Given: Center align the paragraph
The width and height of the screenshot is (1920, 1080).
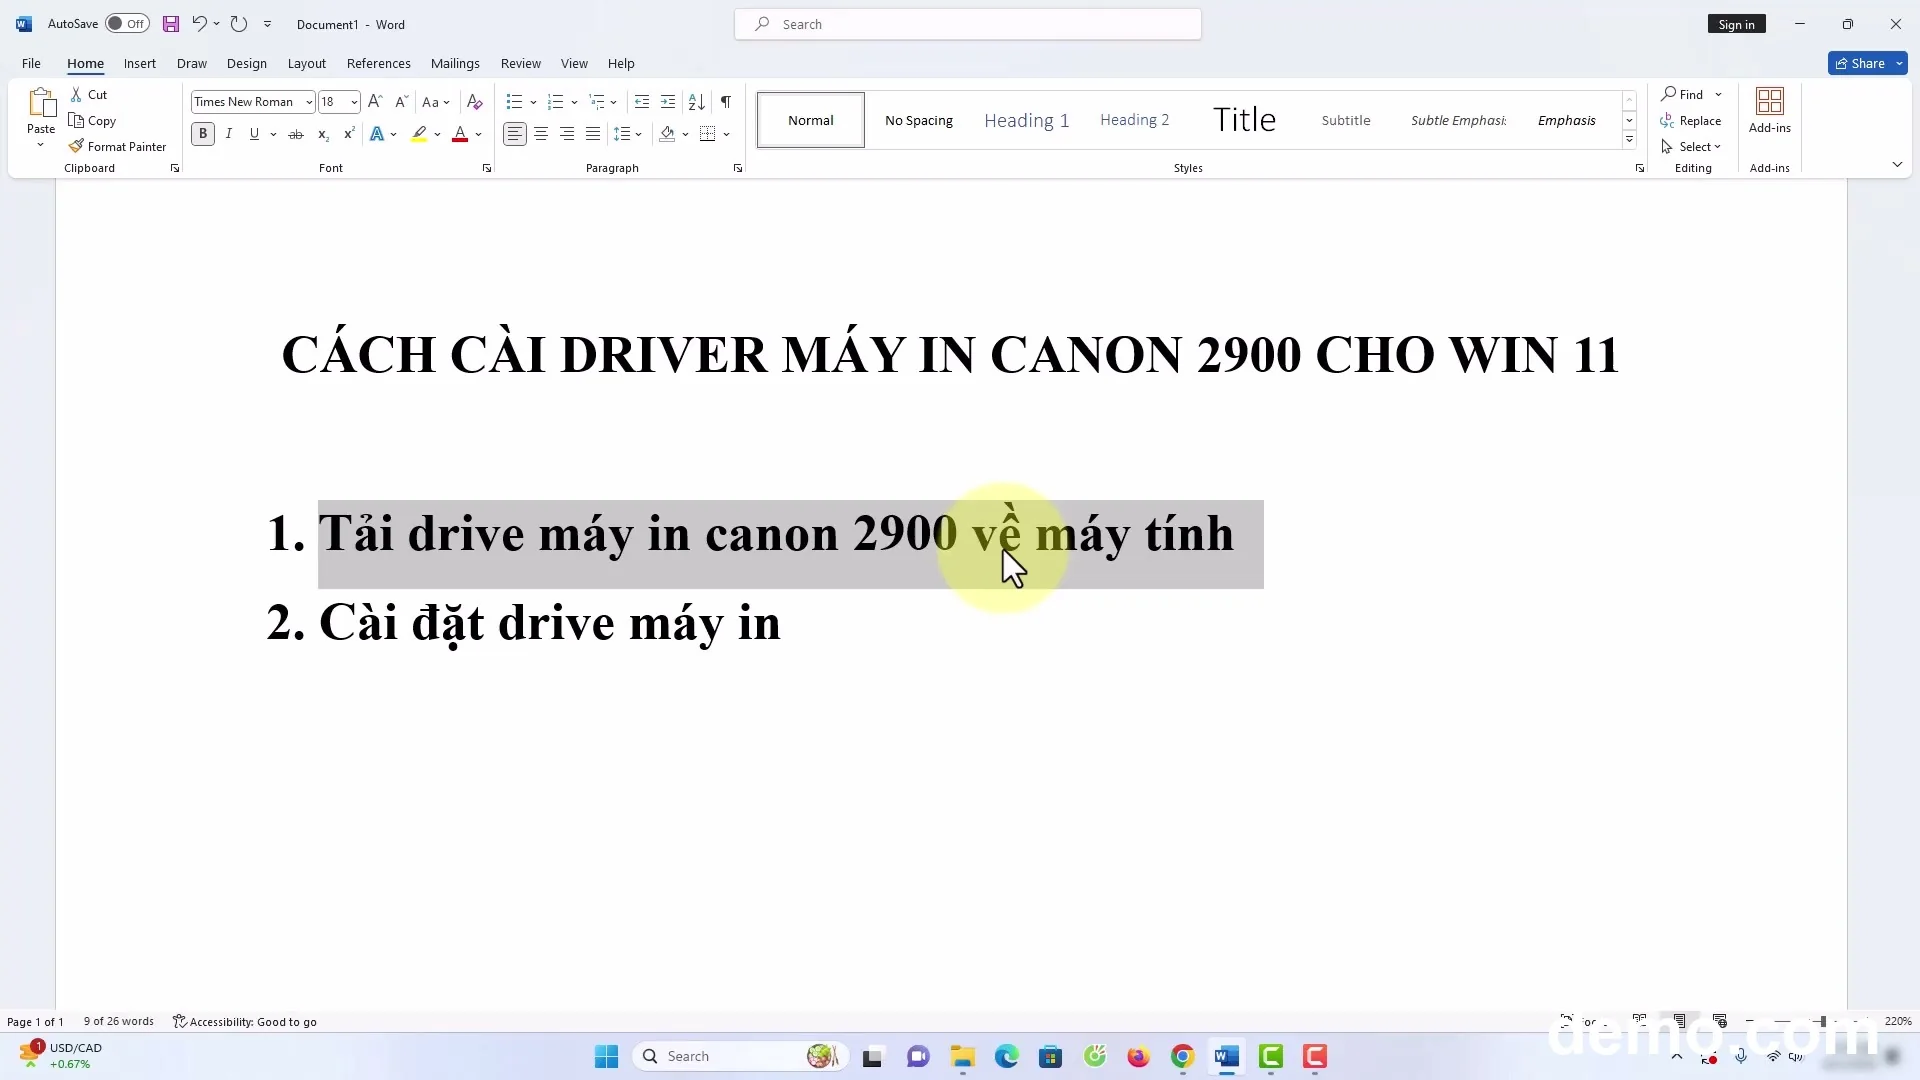Looking at the screenshot, I should (x=541, y=134).
